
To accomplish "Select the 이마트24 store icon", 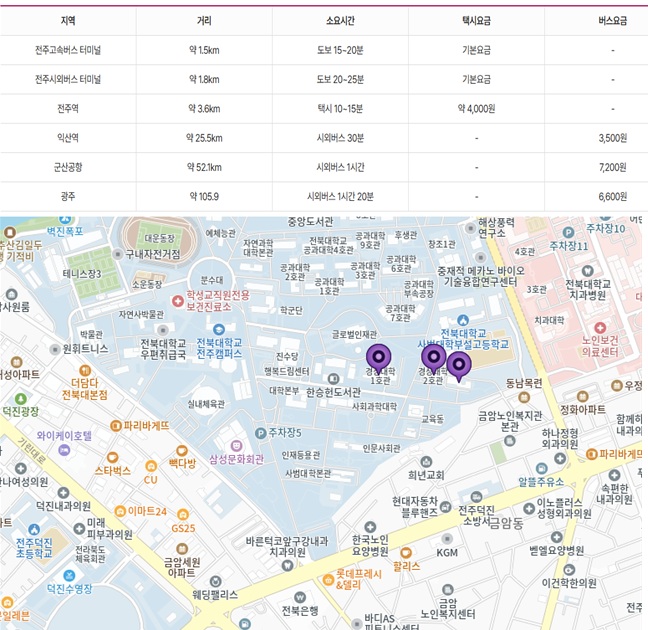I will click(118, 512).
